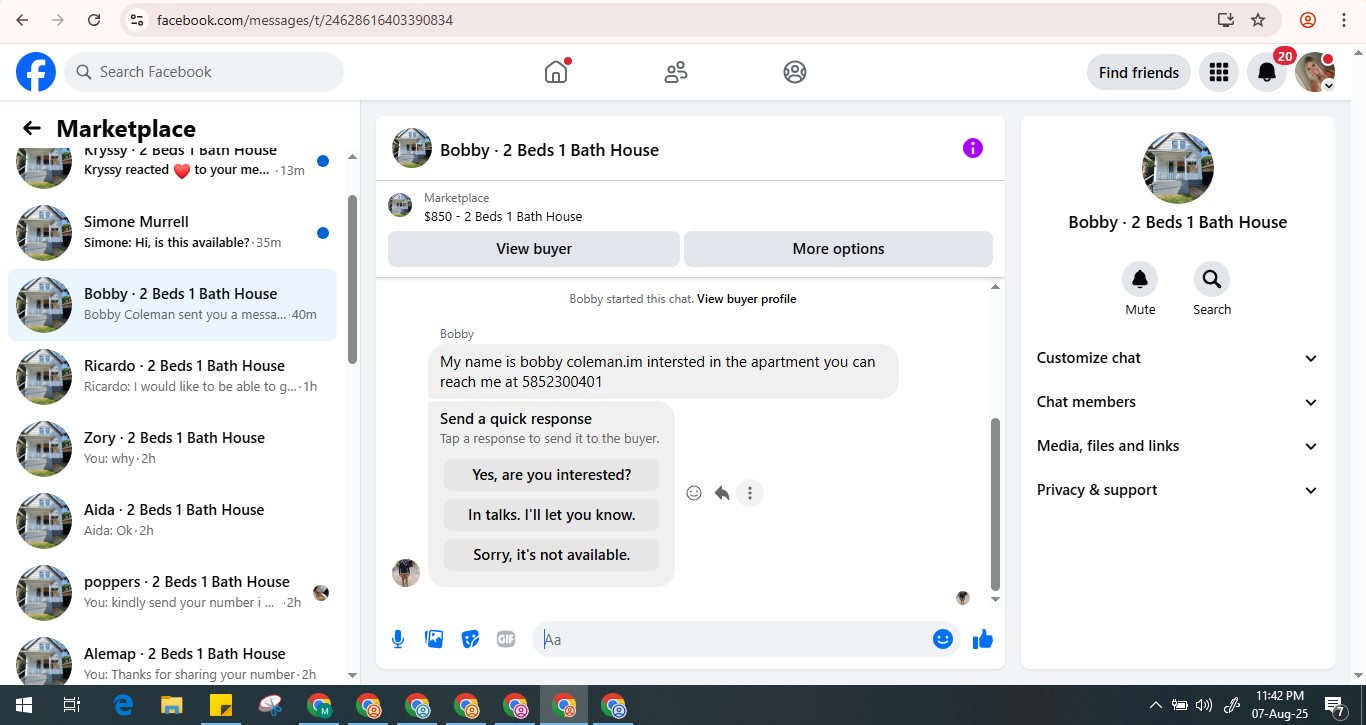Open emoji picker in message box
1366x725 pixels.
click(x=942, y=639)
